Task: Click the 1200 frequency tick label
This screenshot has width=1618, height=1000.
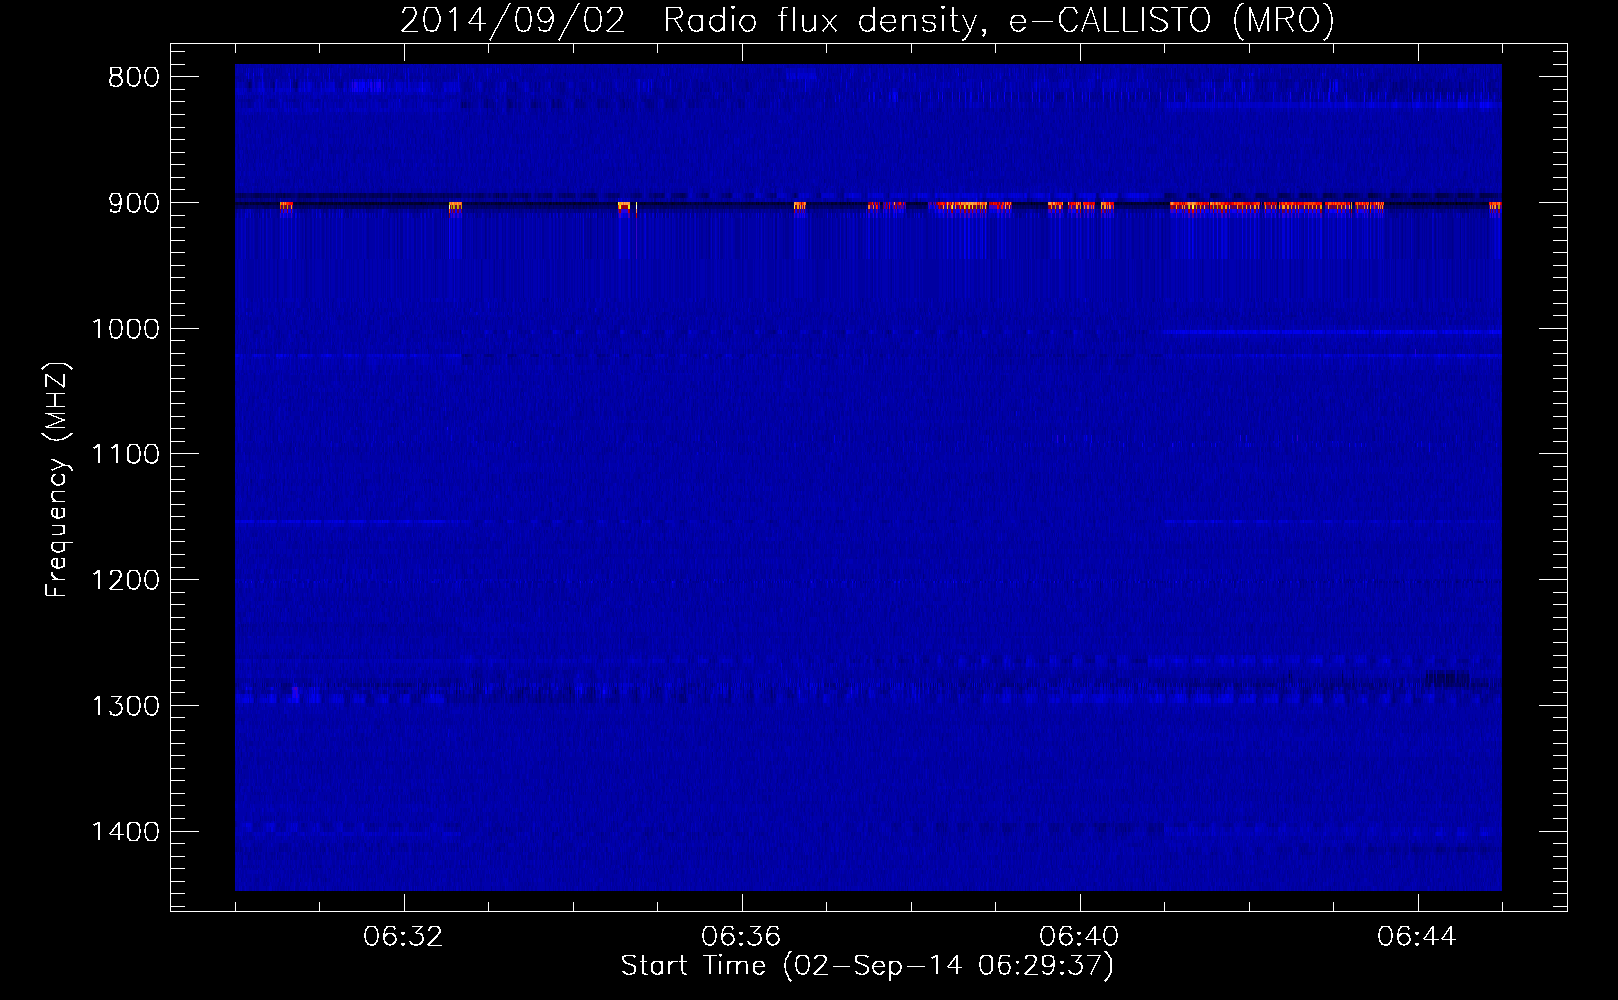Action: point(125,581)
